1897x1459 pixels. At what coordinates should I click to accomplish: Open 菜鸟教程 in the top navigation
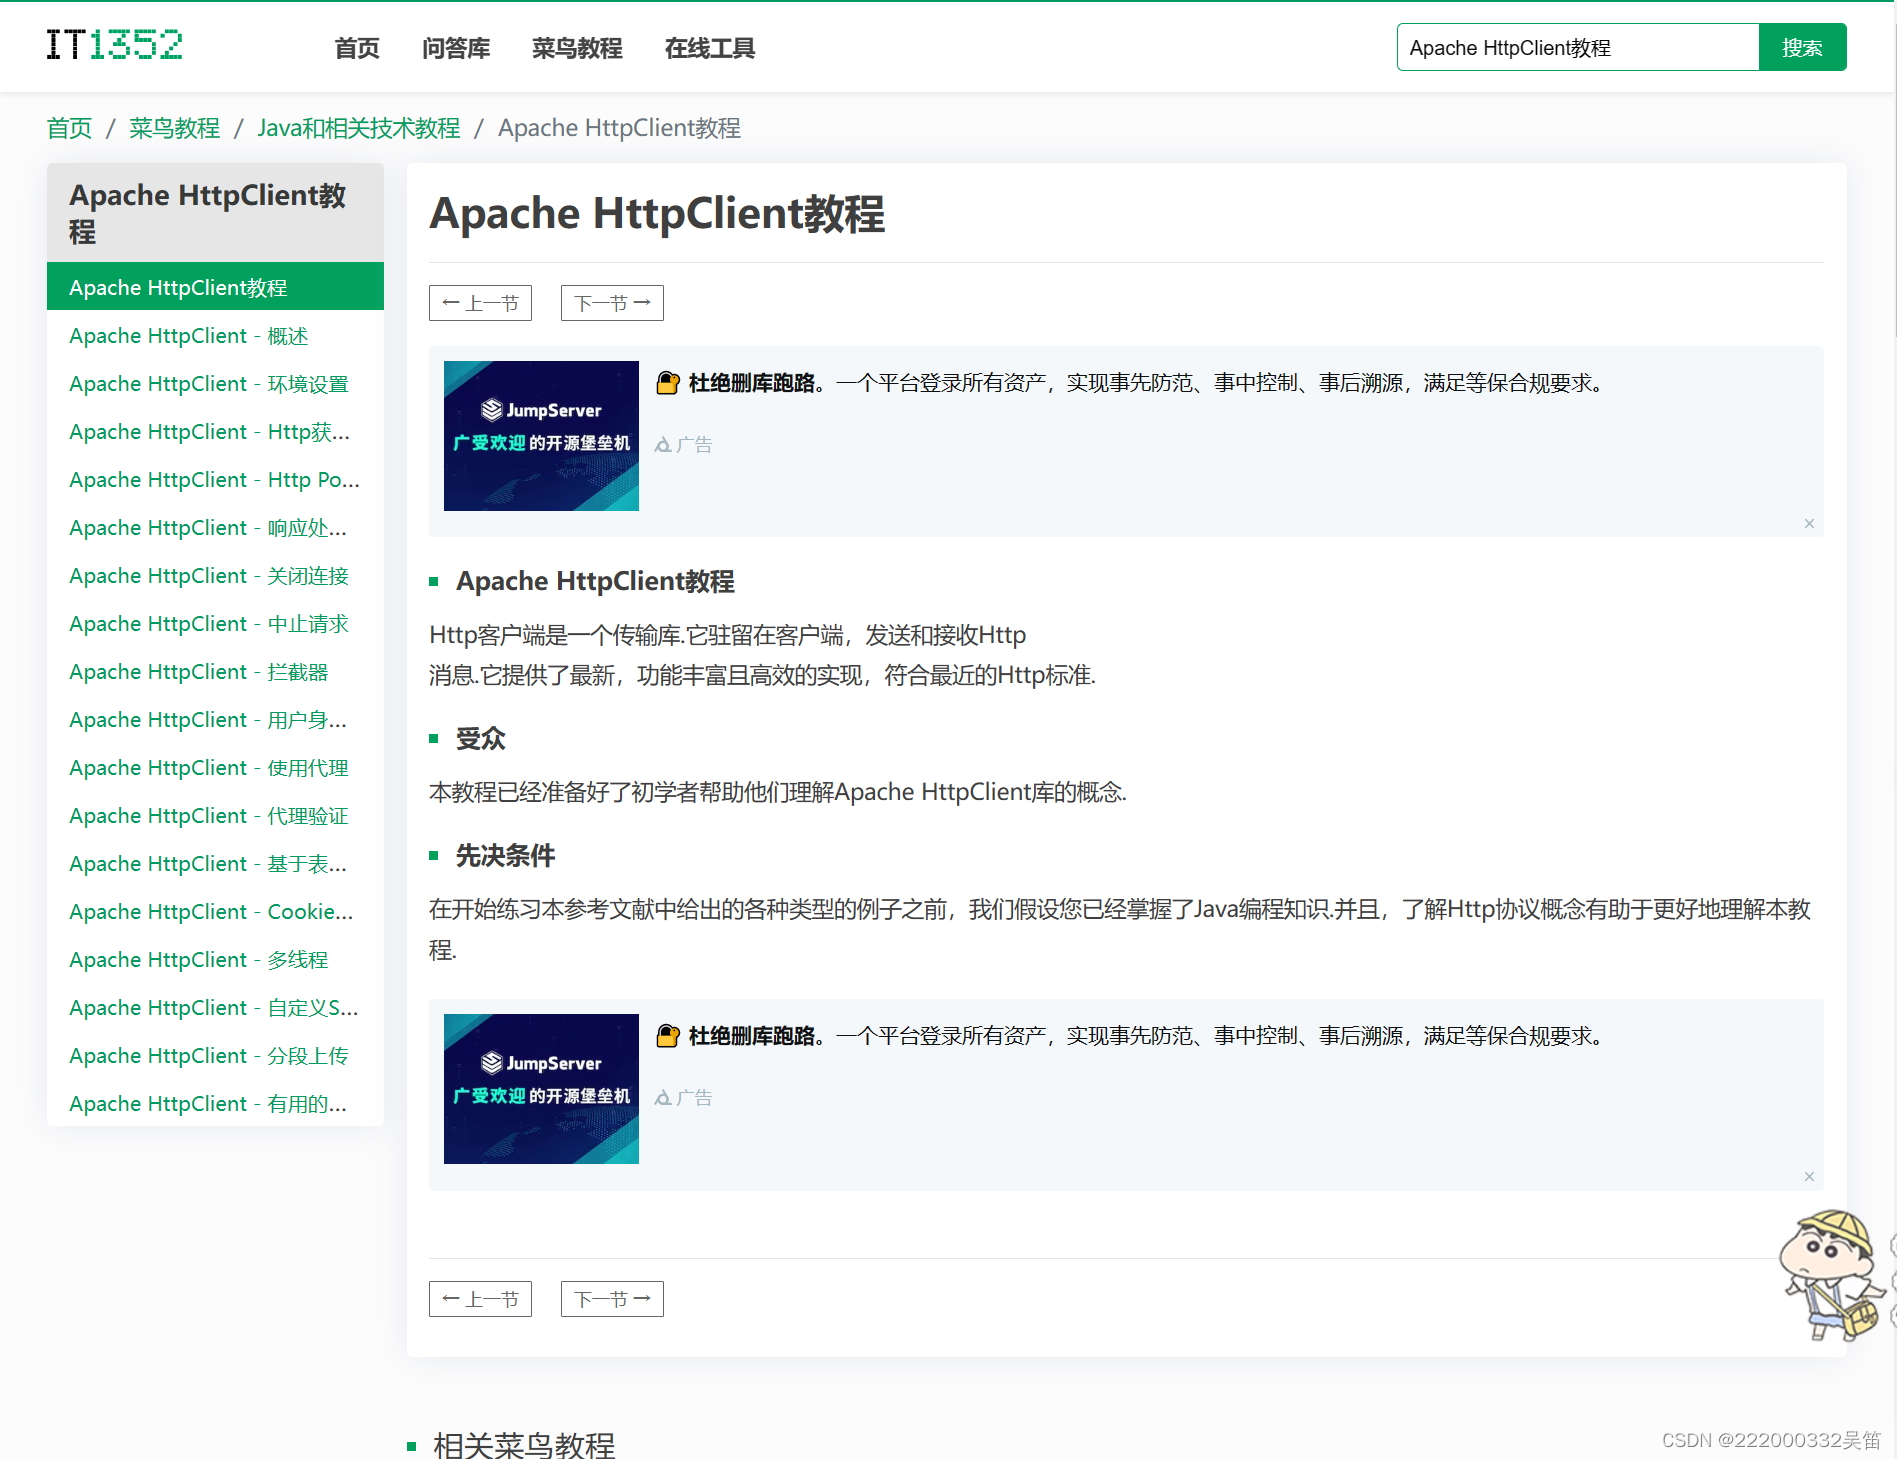pyautogui.click(x=577, y=48)
